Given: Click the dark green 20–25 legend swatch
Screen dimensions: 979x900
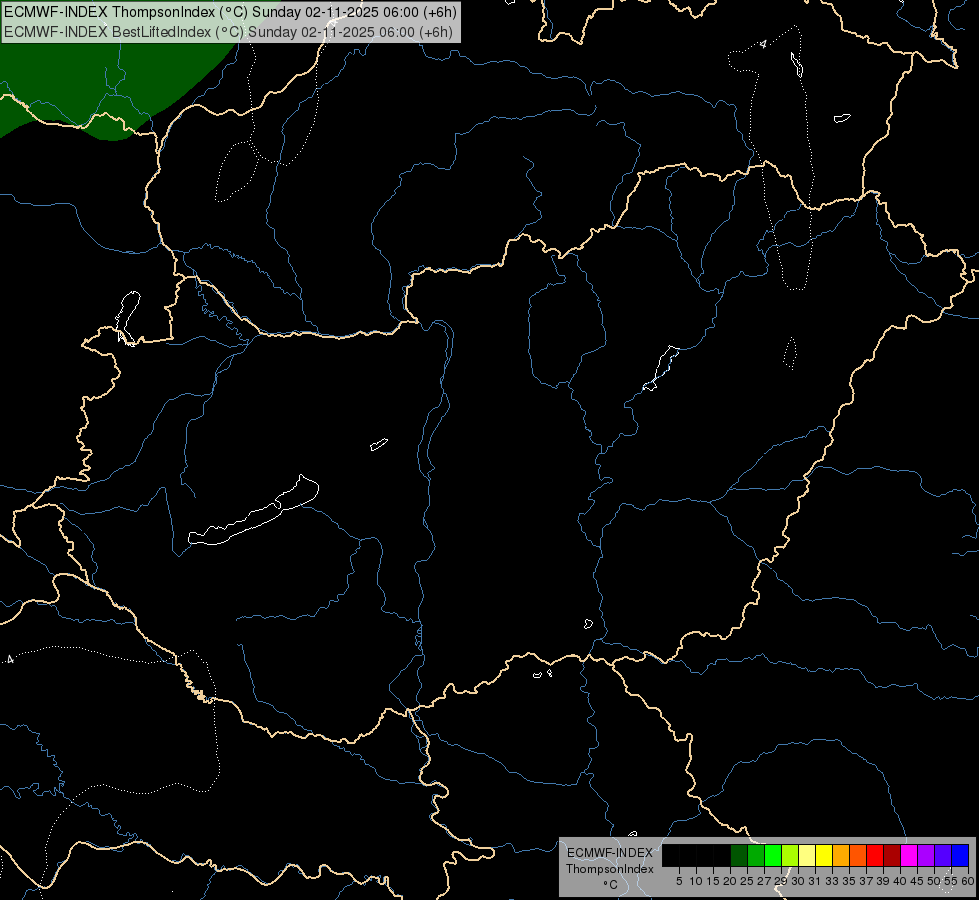Looking at the screenshot, I should (x=739, y=855).
